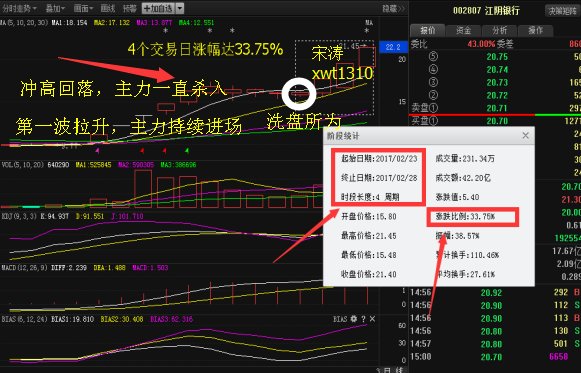Click the 卖盘① label

pos(425,108)
